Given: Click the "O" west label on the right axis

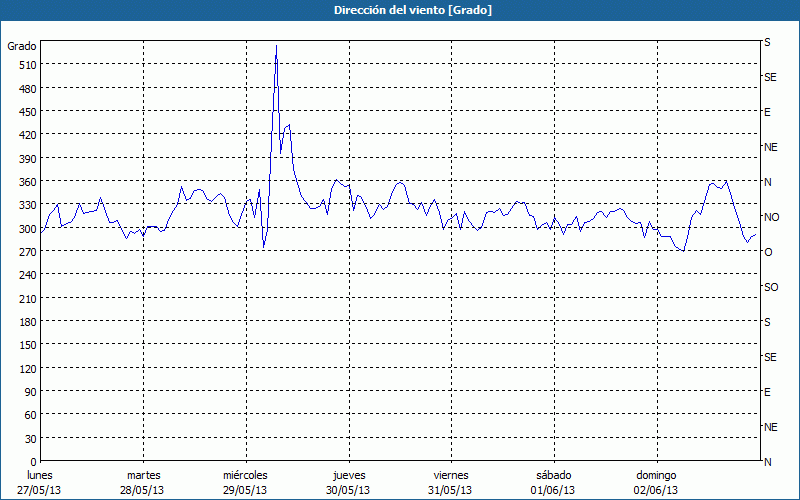Looking at the screenshot, I should tap(768, 252).
